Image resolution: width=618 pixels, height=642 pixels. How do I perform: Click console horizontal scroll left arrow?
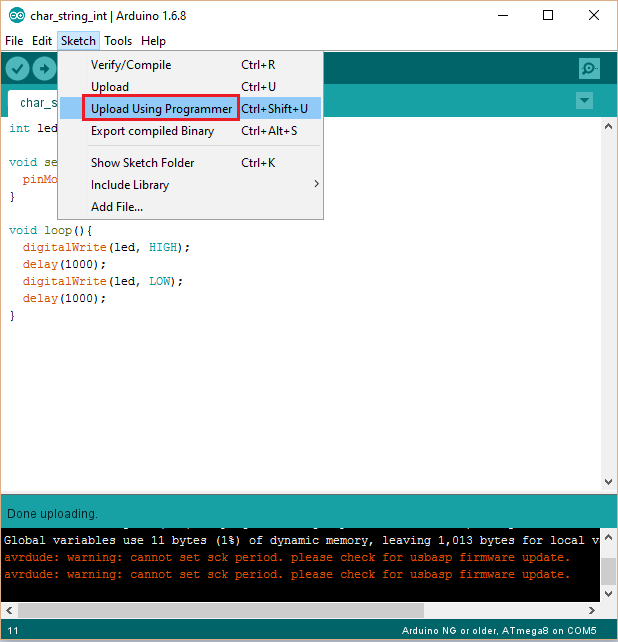tap(9, 610)
